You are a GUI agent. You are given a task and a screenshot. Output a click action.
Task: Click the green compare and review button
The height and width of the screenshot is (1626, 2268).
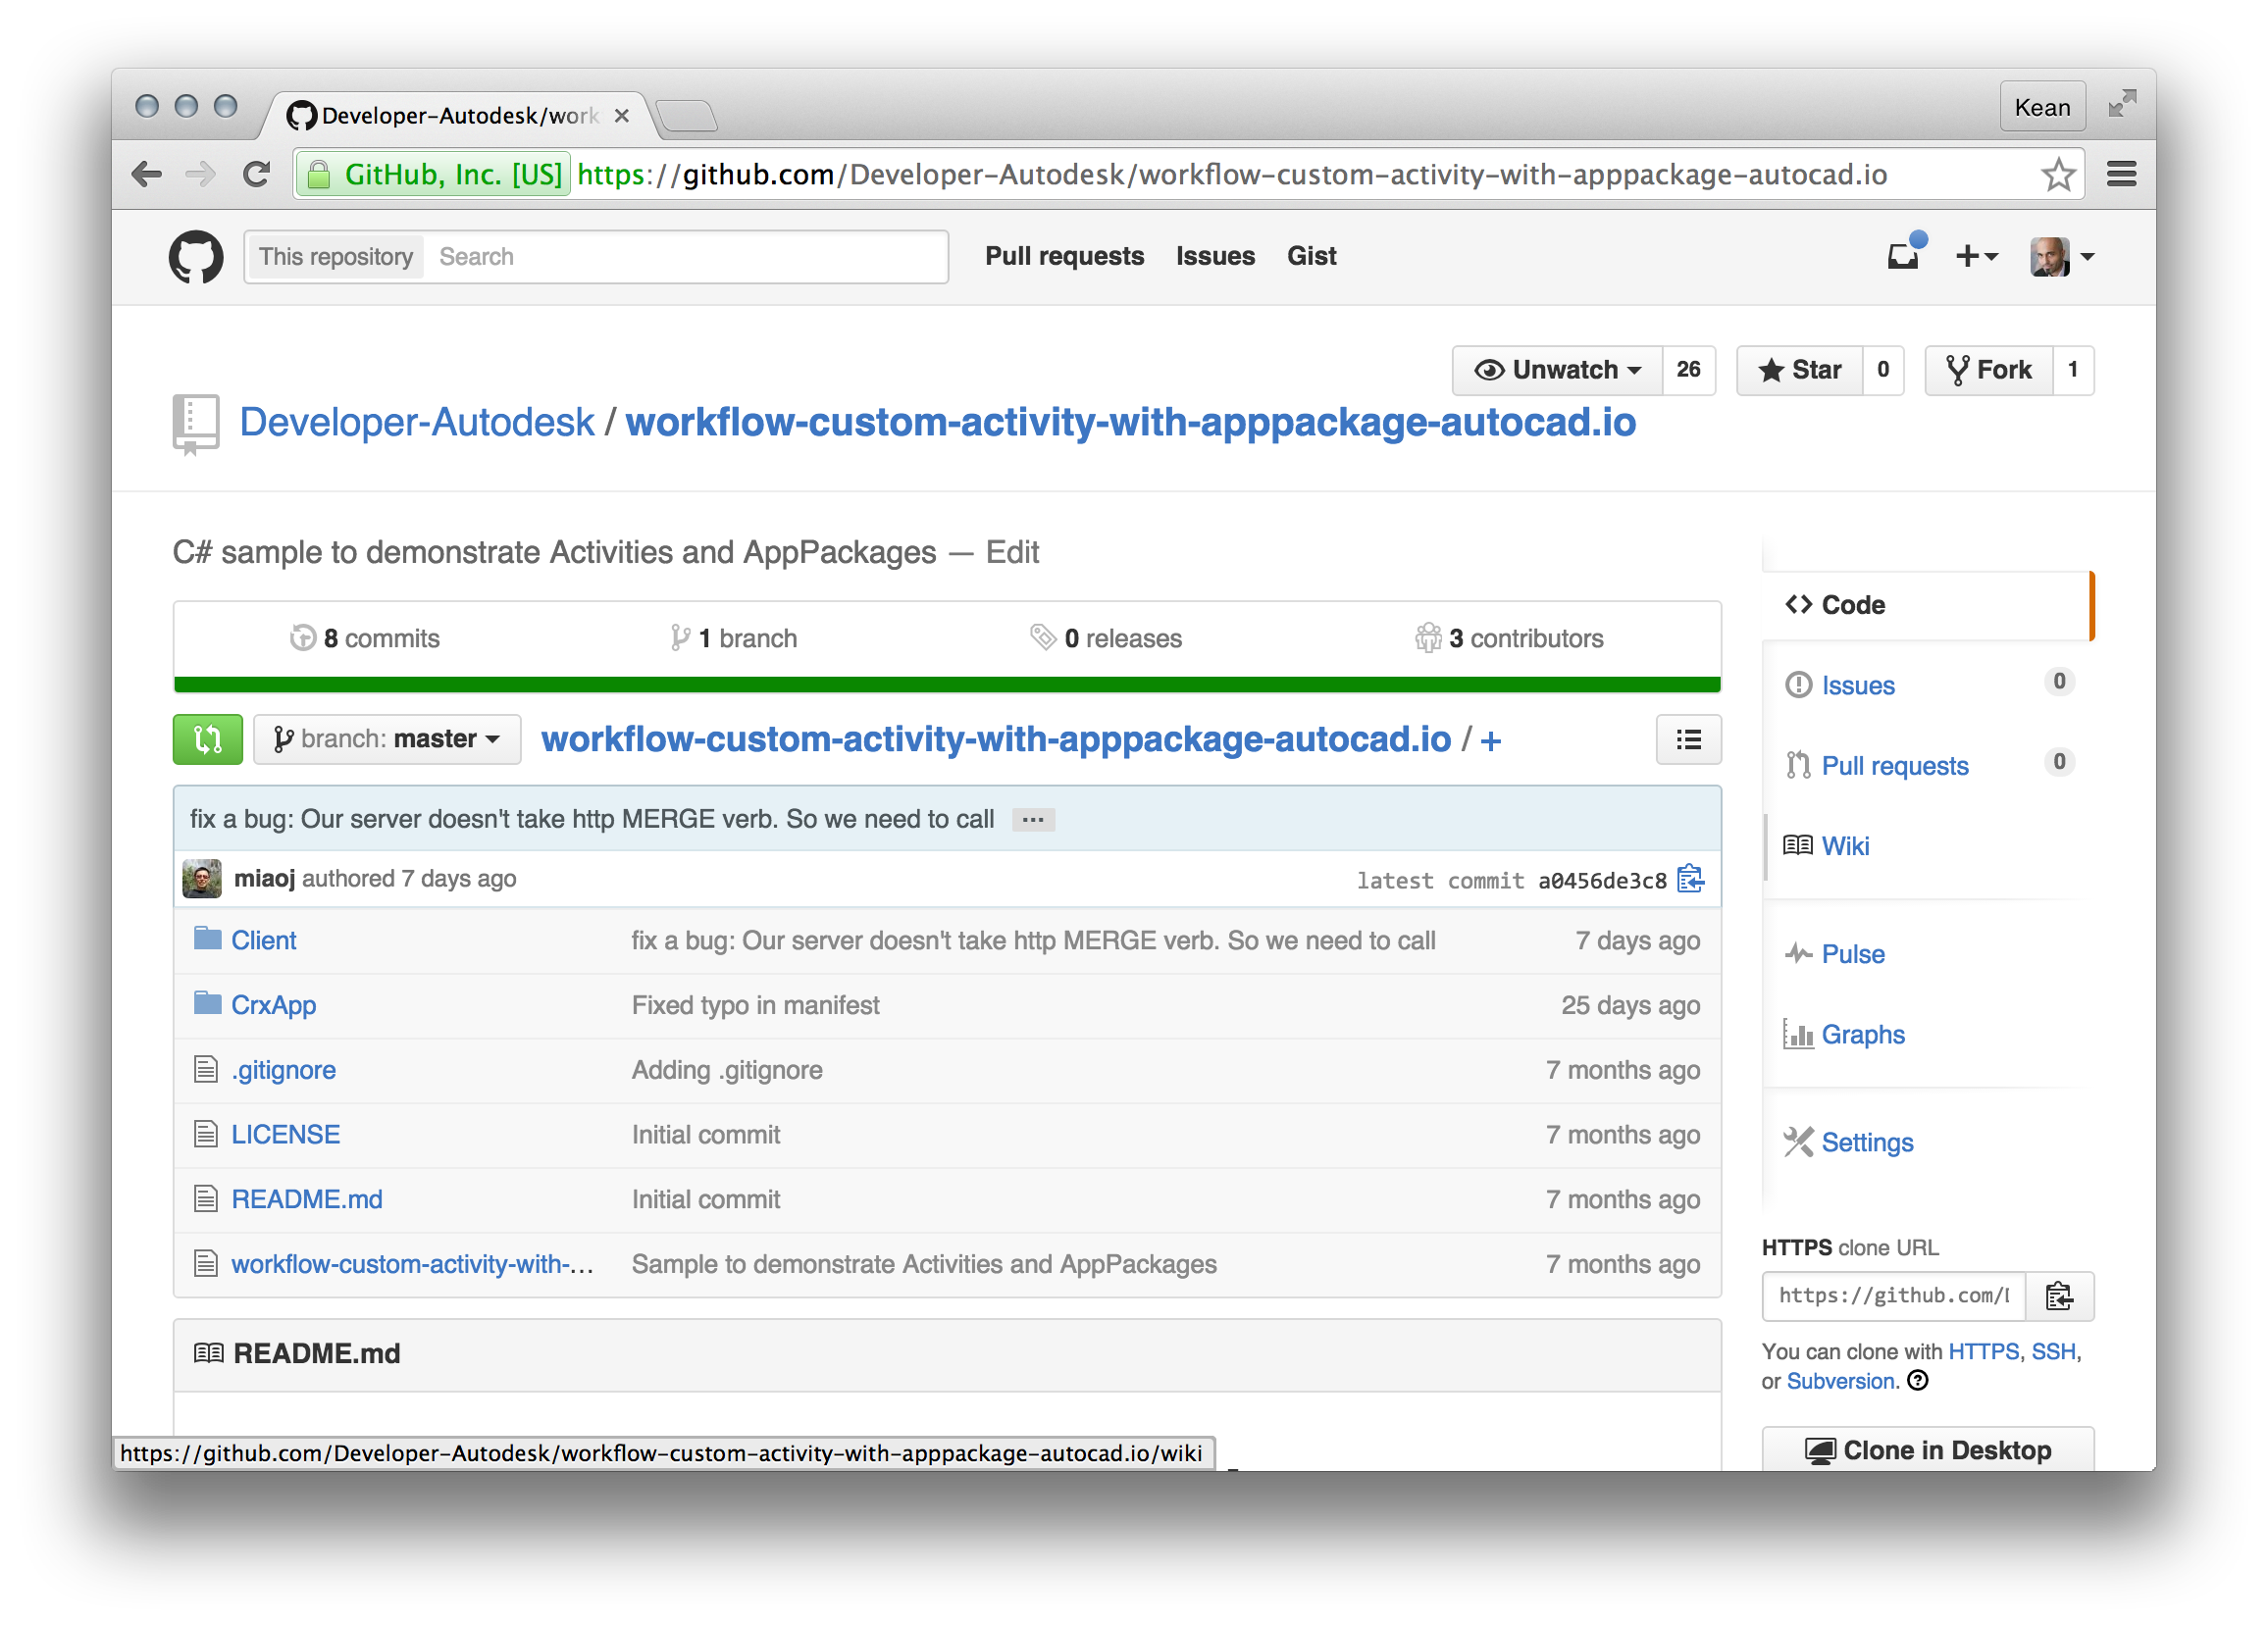[207, 739]
